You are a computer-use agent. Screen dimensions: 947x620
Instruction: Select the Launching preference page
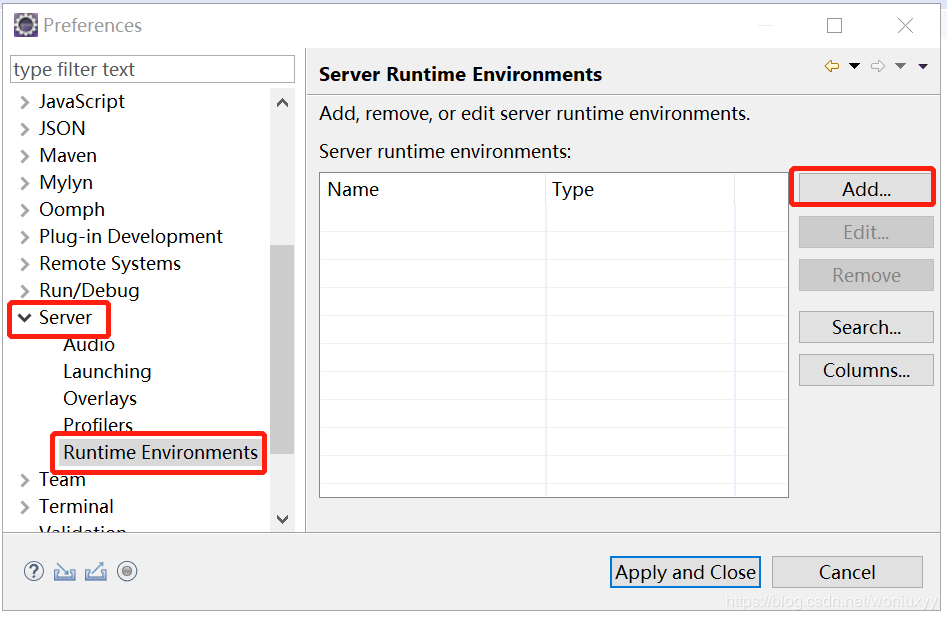[x=107, y=372]
